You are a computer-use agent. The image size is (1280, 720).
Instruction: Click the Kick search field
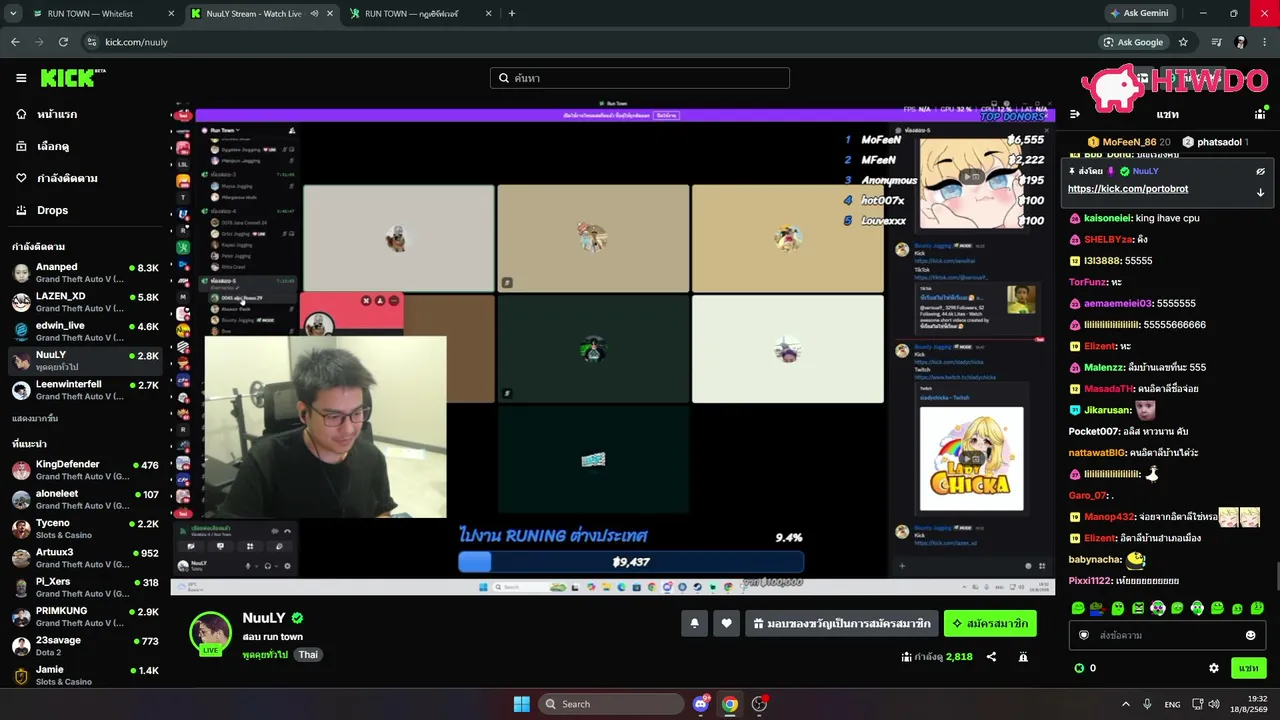(640, 78)
